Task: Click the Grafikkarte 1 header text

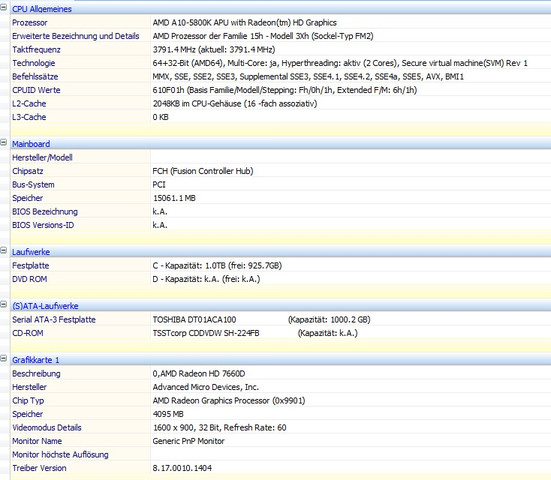Action: [x=35, y=360]
